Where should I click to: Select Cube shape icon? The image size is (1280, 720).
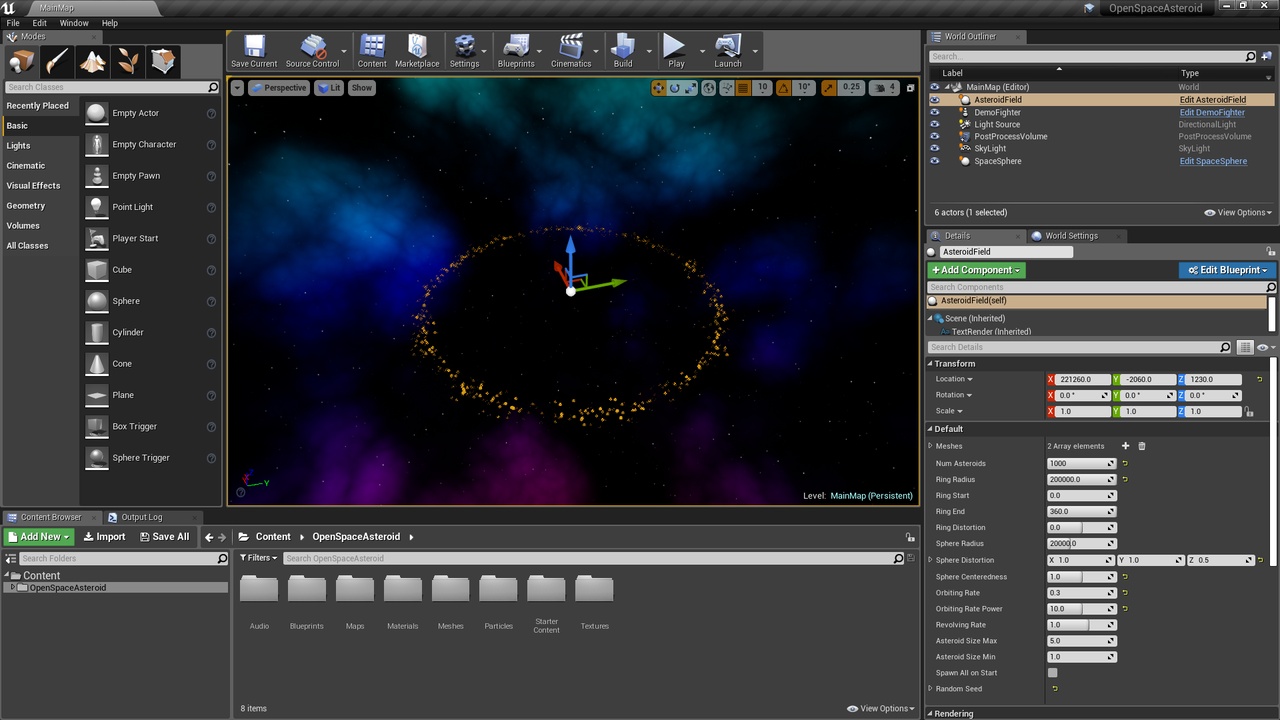(x=96, y=270)
